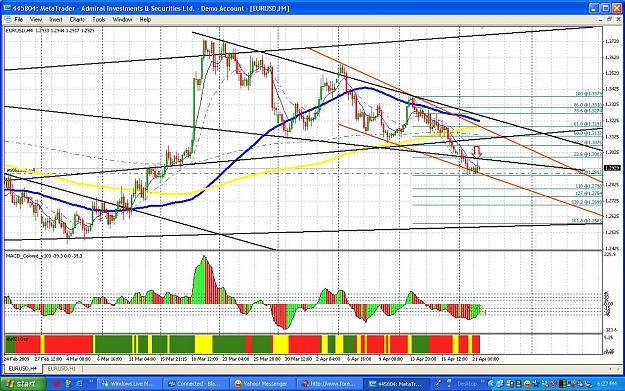The height and width of the screenshot is (391, 625).
Task: Click the EURUSD,H4 price header text
Action: (50, 30)
